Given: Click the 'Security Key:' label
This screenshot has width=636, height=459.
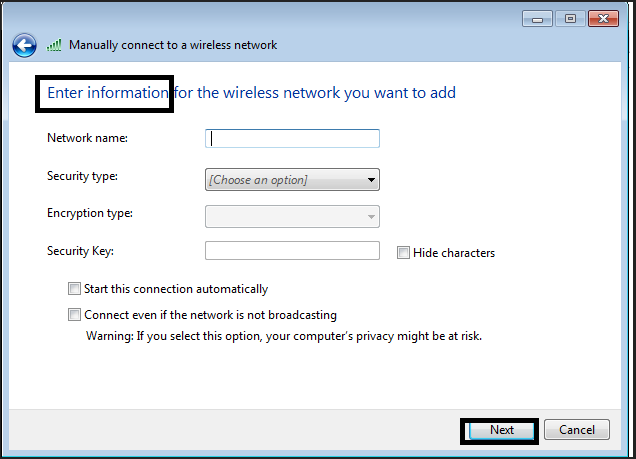Looking at the screenshot, I should tap(81, 251).
